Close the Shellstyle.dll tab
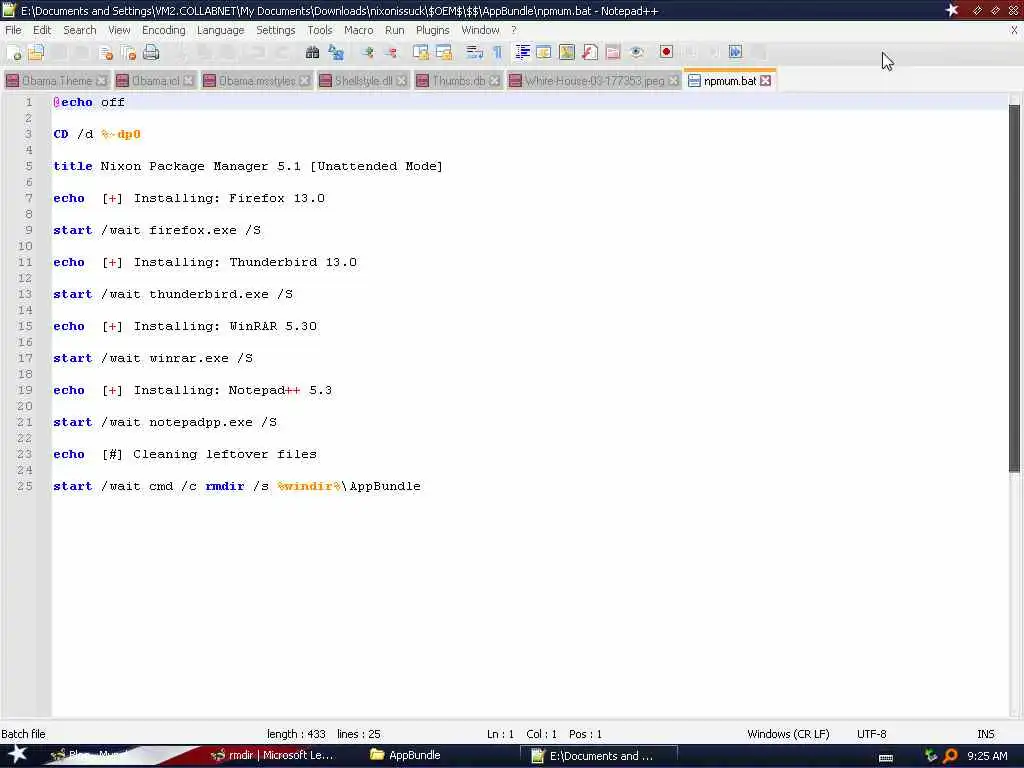The image size is (1024, 768). (x=401, y=80)
